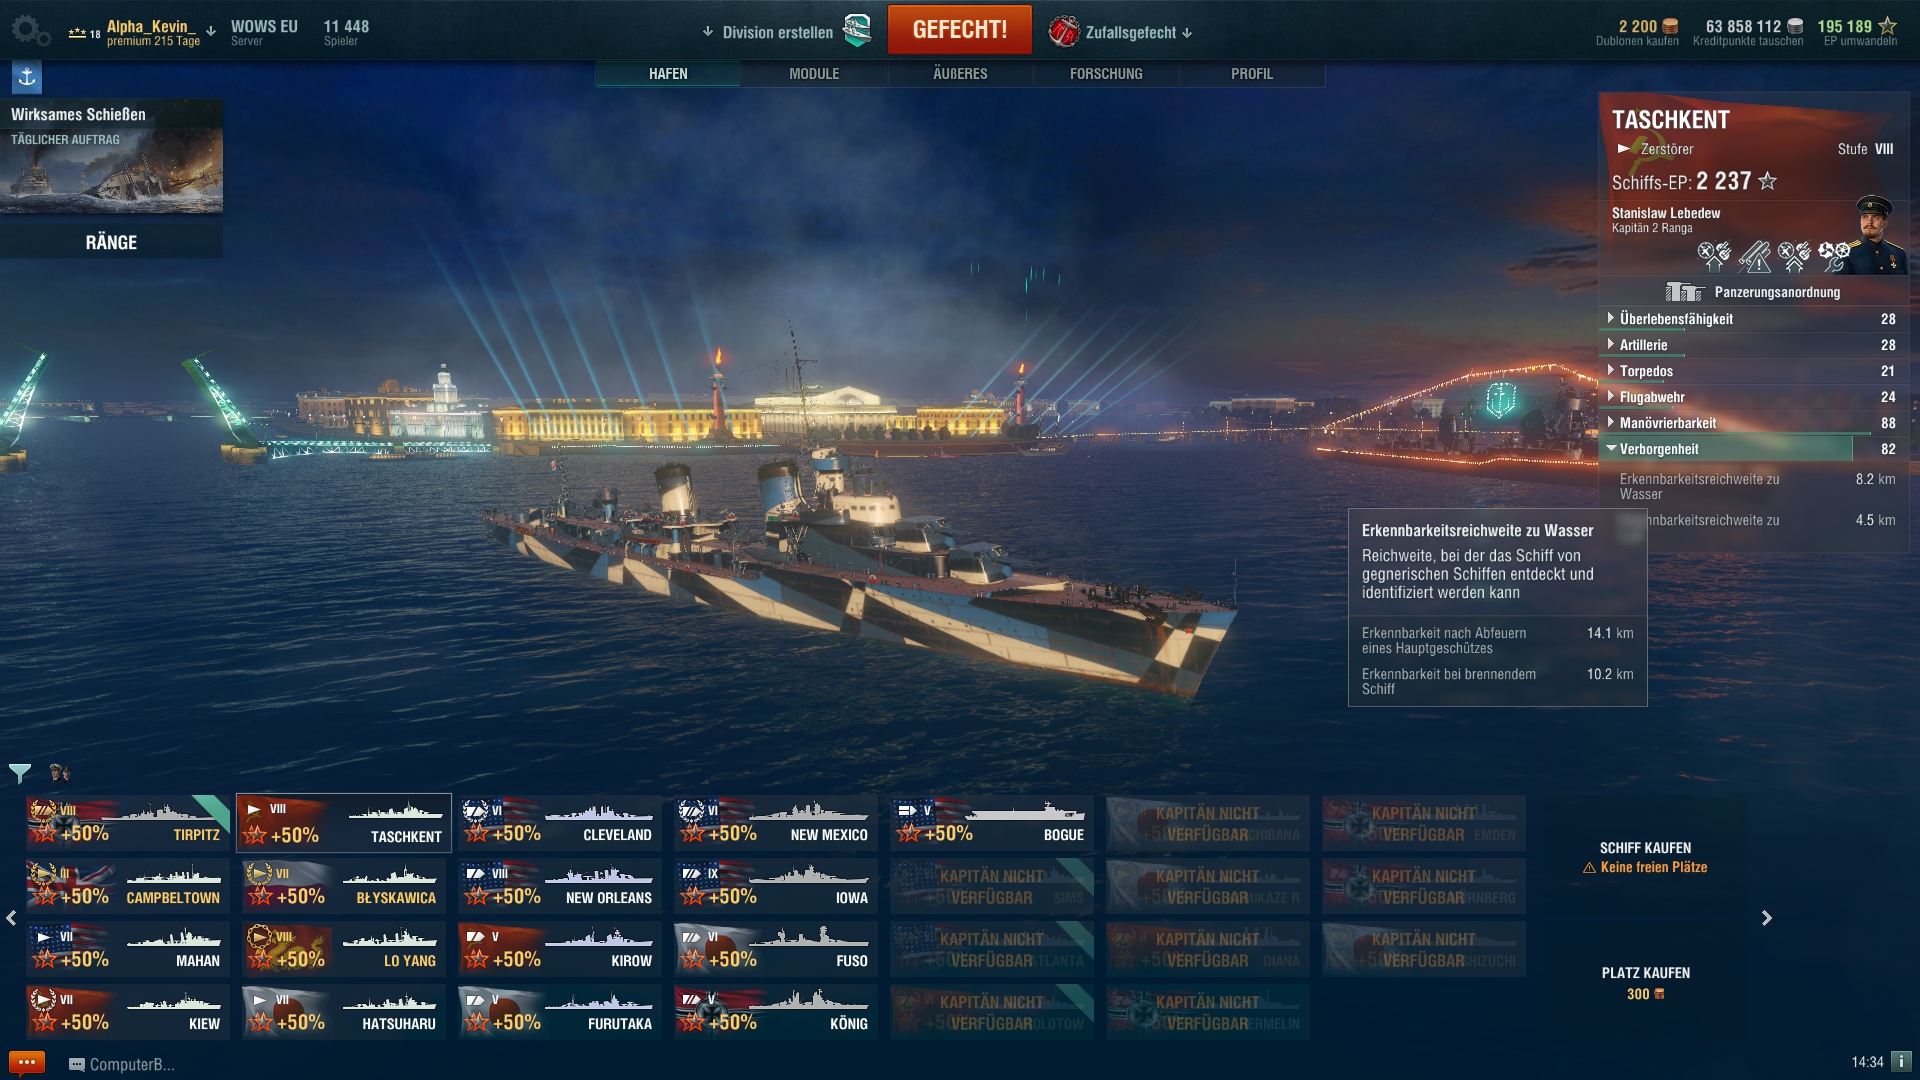Click the Panzerungsanordnung armor layout icon

(1685, 292)
